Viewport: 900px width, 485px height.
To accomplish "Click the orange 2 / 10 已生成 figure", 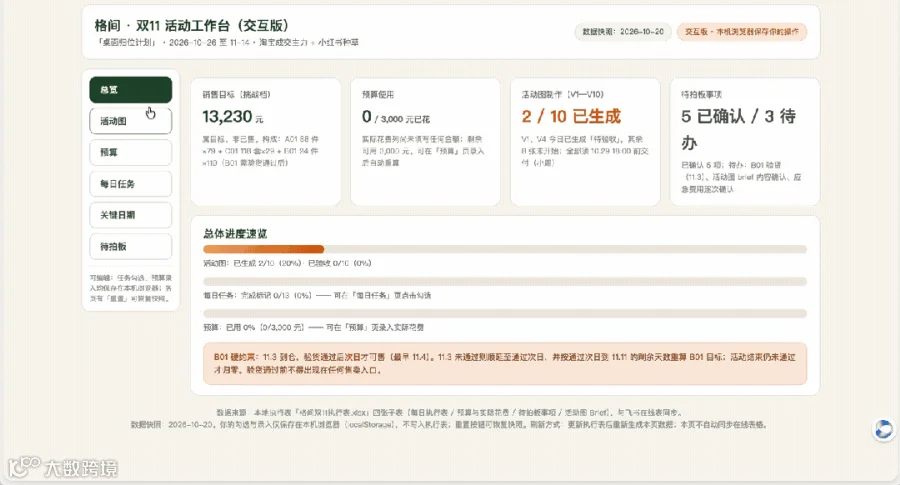I will [571, 117].
